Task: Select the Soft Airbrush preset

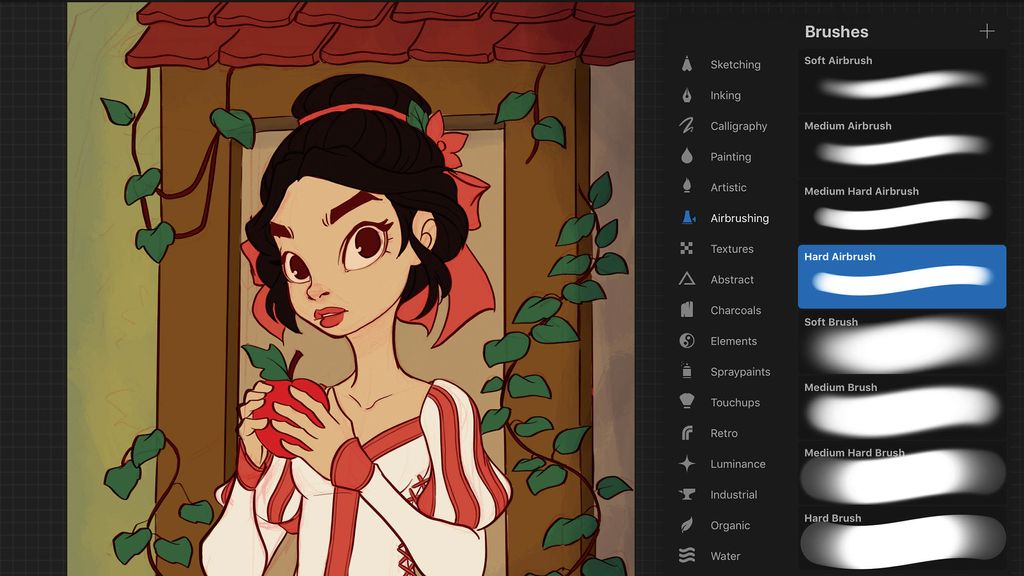Action: (900, 80)
